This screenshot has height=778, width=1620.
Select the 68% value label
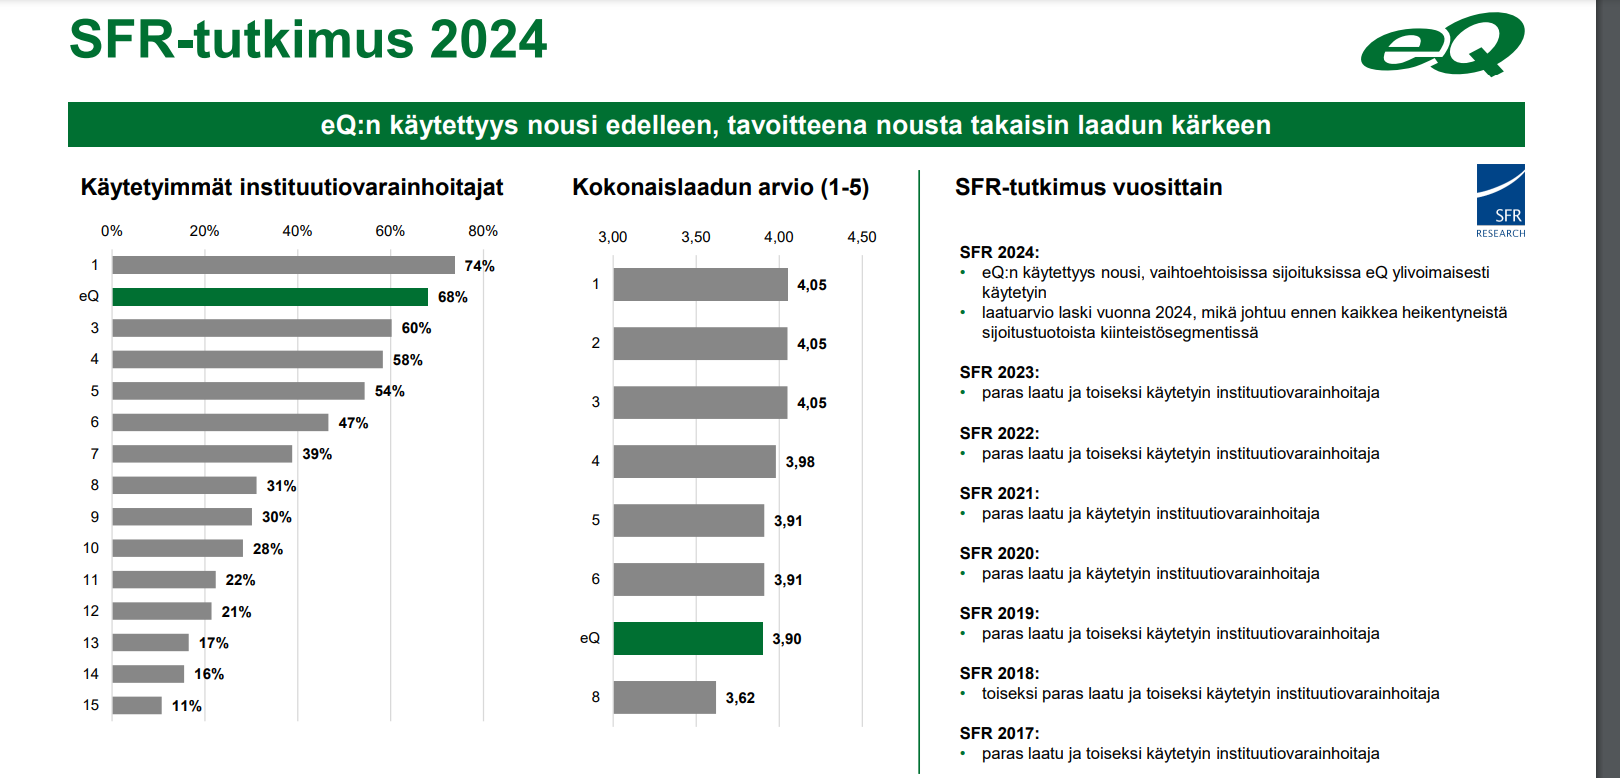pos(453,297)
